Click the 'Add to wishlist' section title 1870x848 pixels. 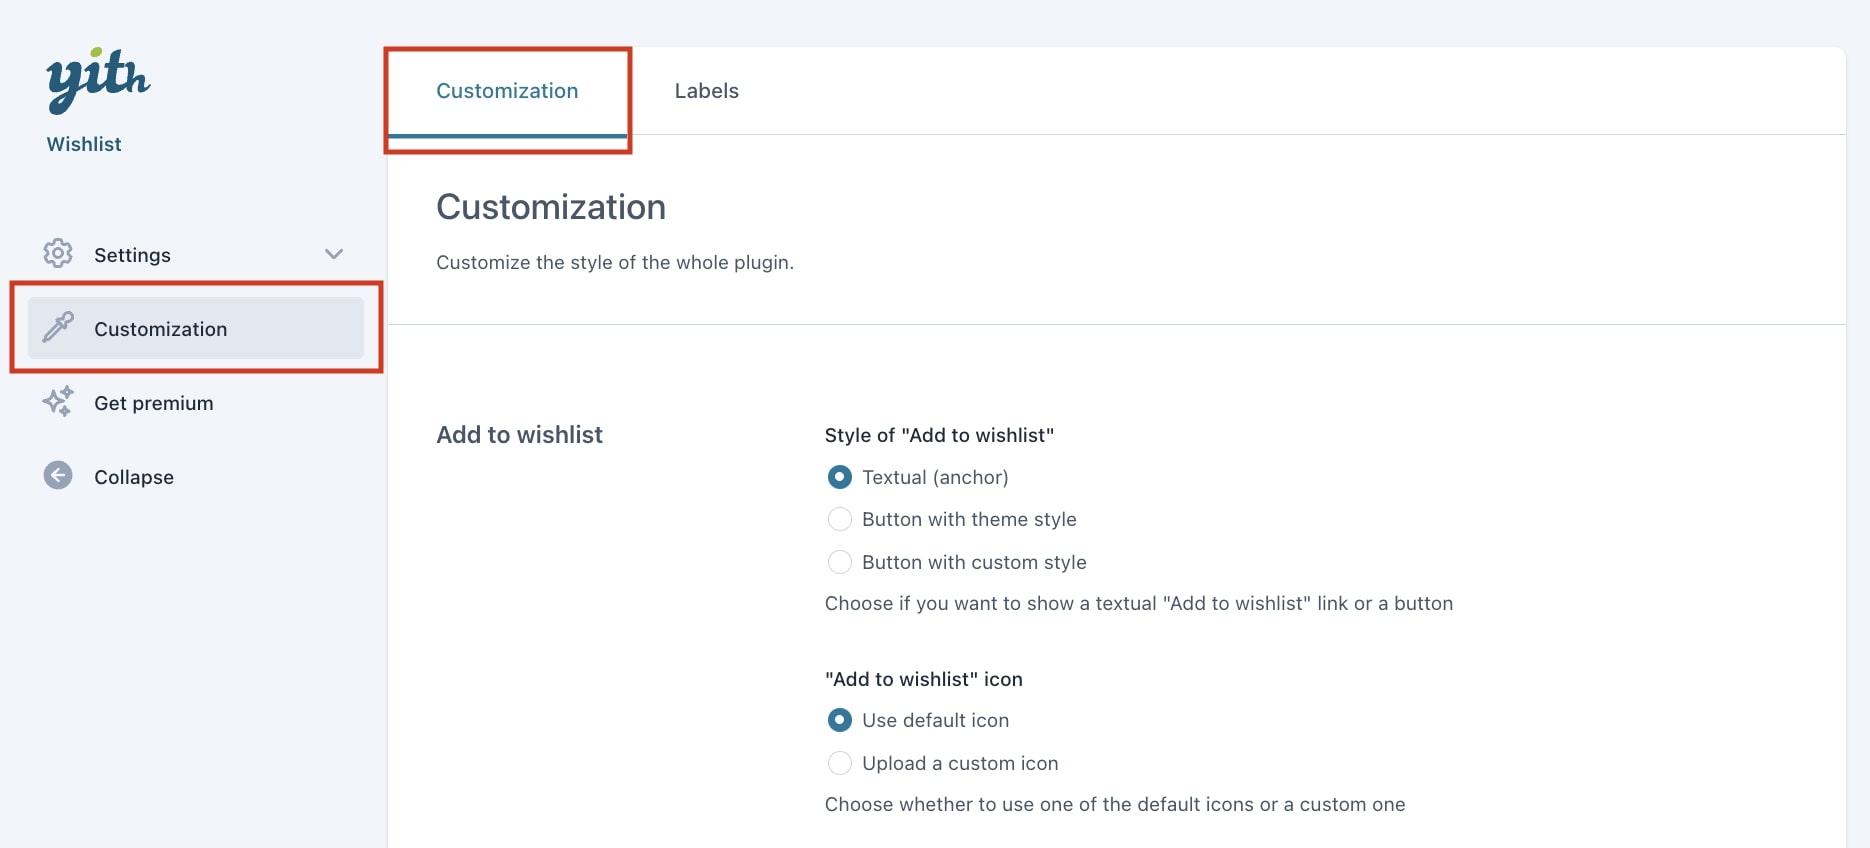(x=519, y=435)
